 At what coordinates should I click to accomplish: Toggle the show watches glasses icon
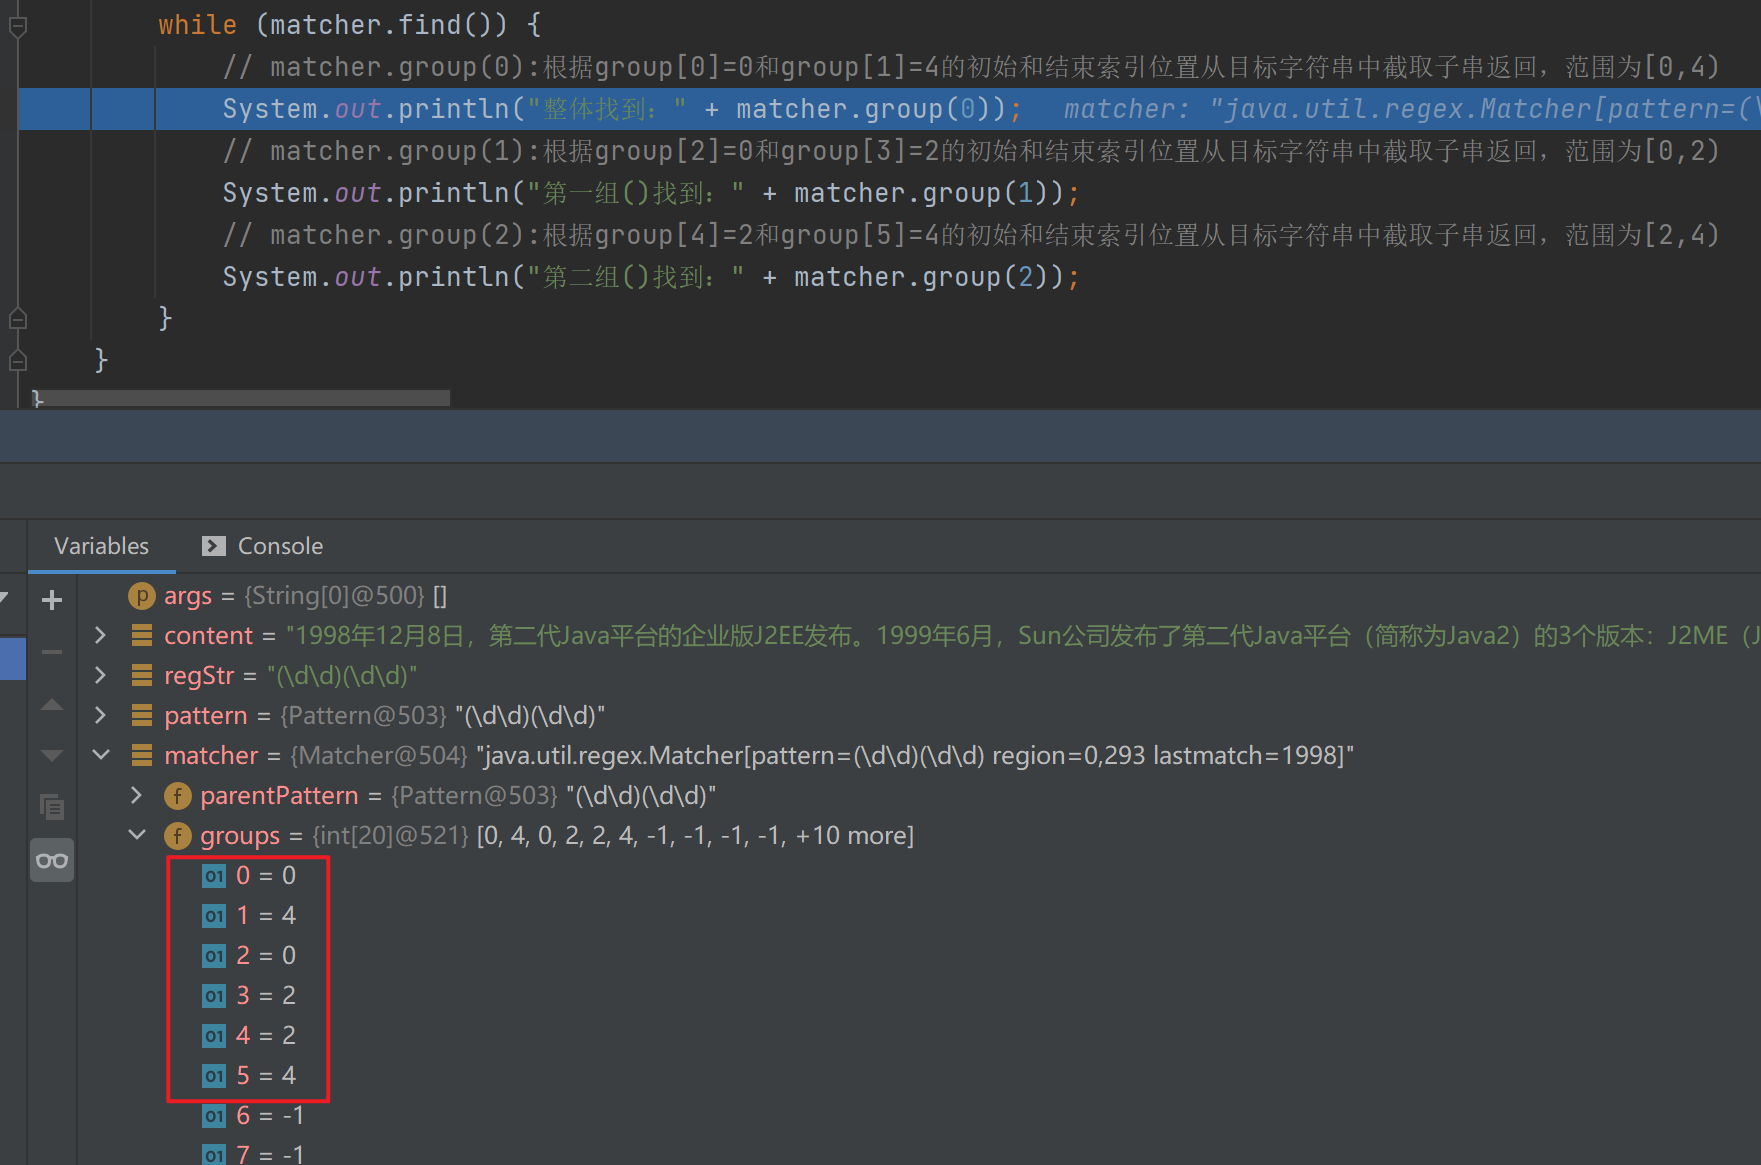click(x=52, y=860)
